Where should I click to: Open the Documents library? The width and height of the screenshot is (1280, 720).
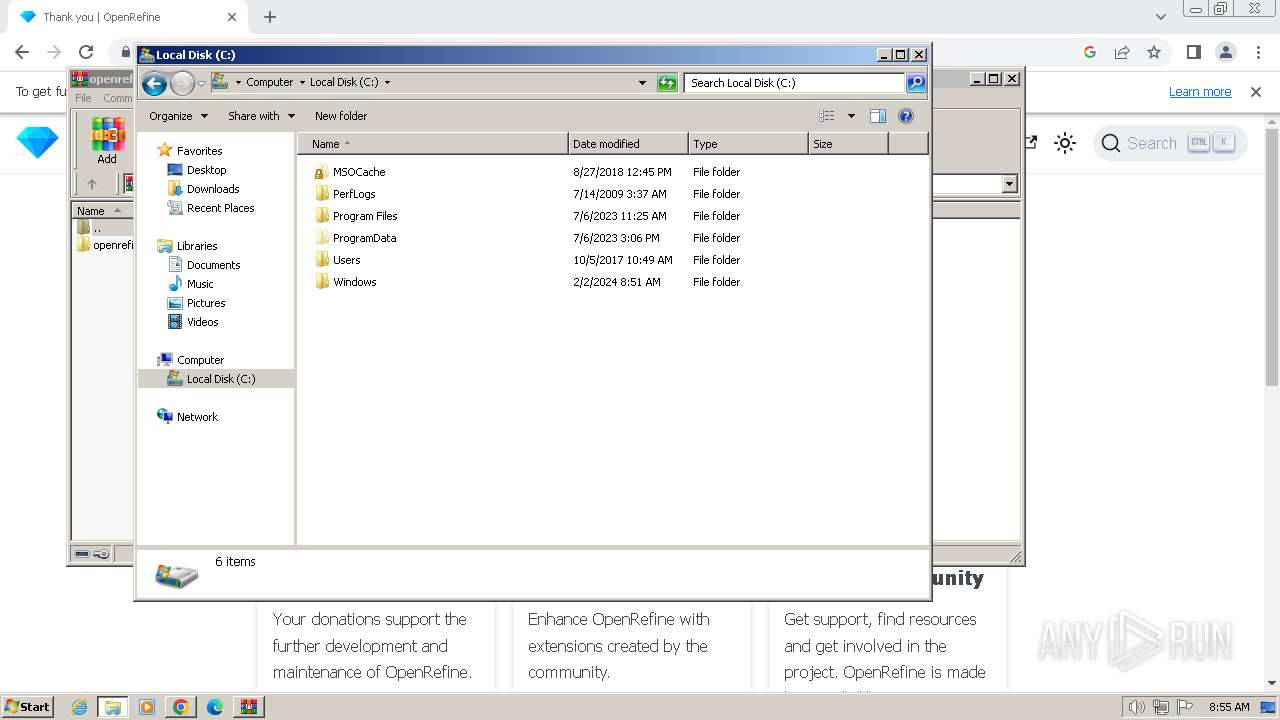(x=213, y=265)
